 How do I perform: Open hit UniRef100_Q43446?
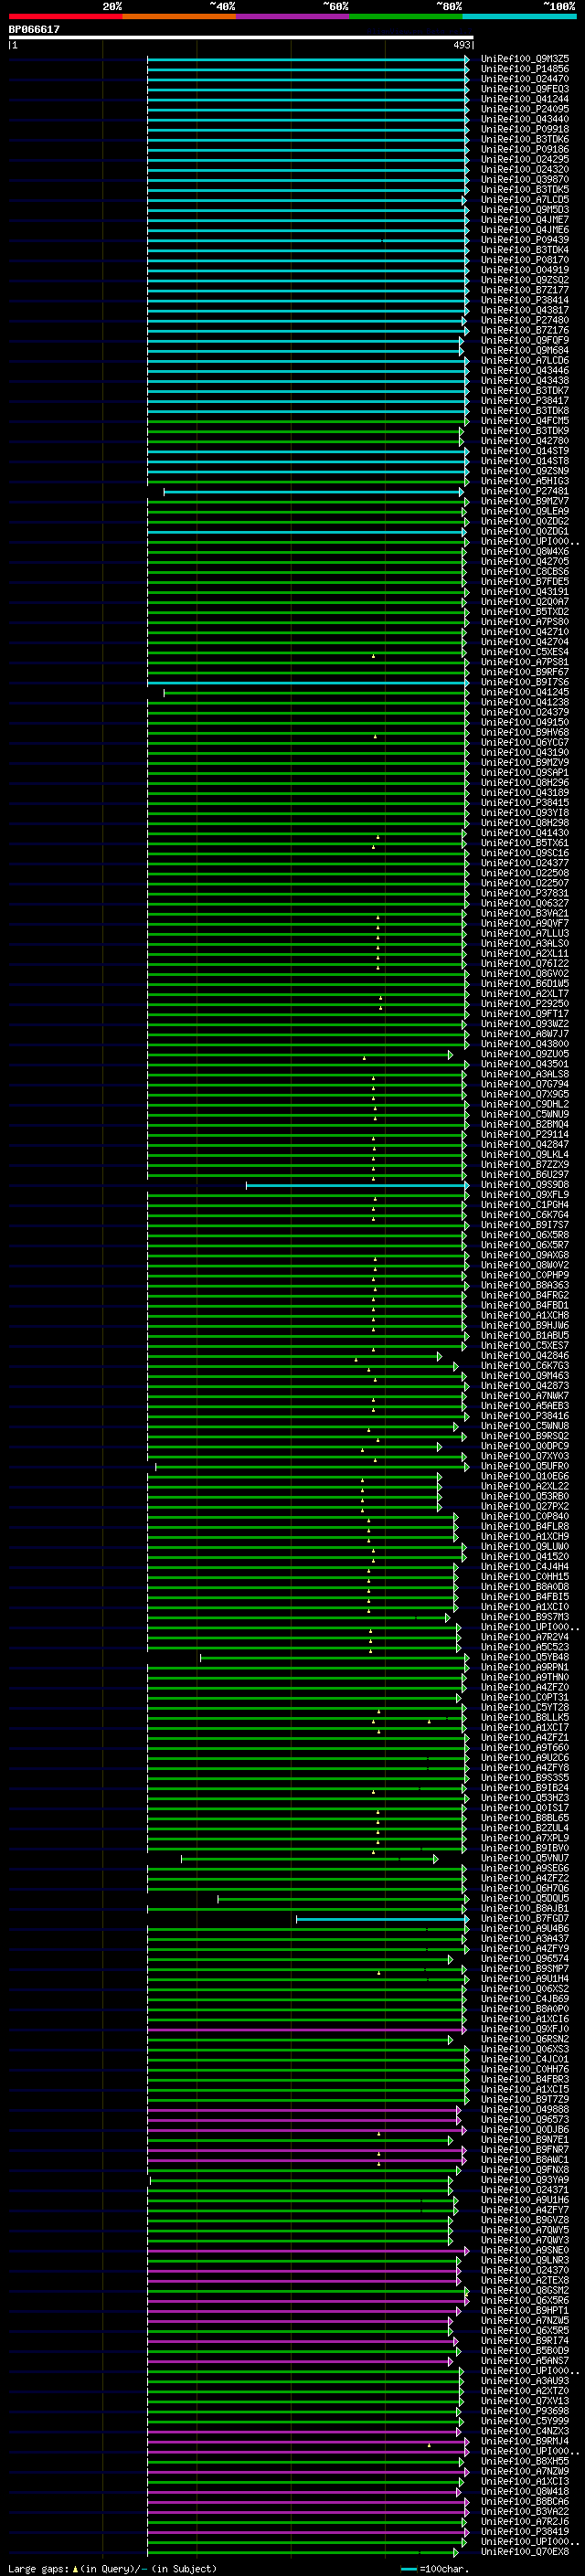coord(525,371)
